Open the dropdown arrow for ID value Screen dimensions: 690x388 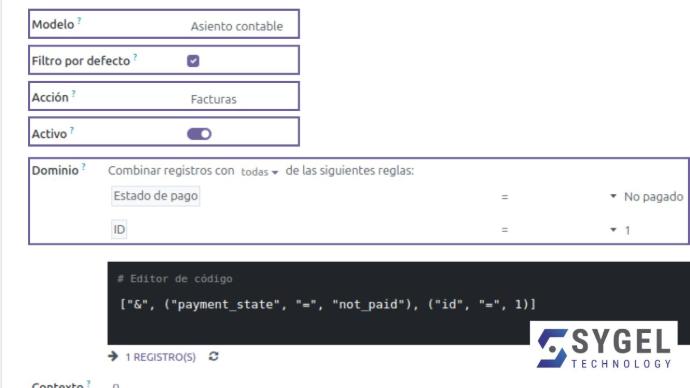coord(613,230)
